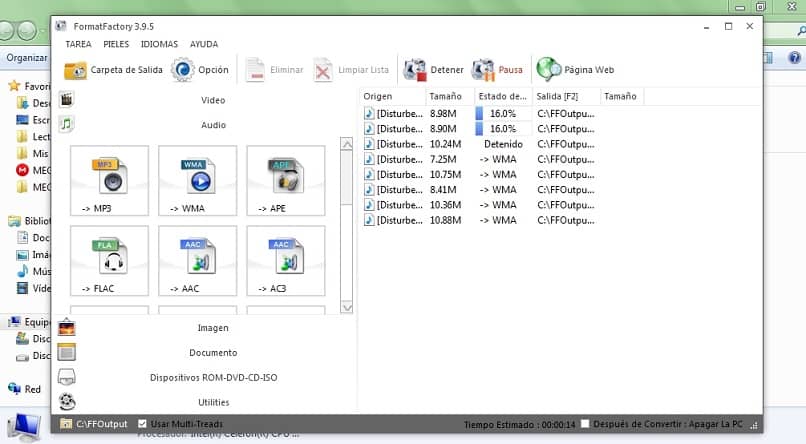The width and height of the screenshot is (806, 444).
Task: Click the Eliminar toolbar button
Action: point(274,70)
